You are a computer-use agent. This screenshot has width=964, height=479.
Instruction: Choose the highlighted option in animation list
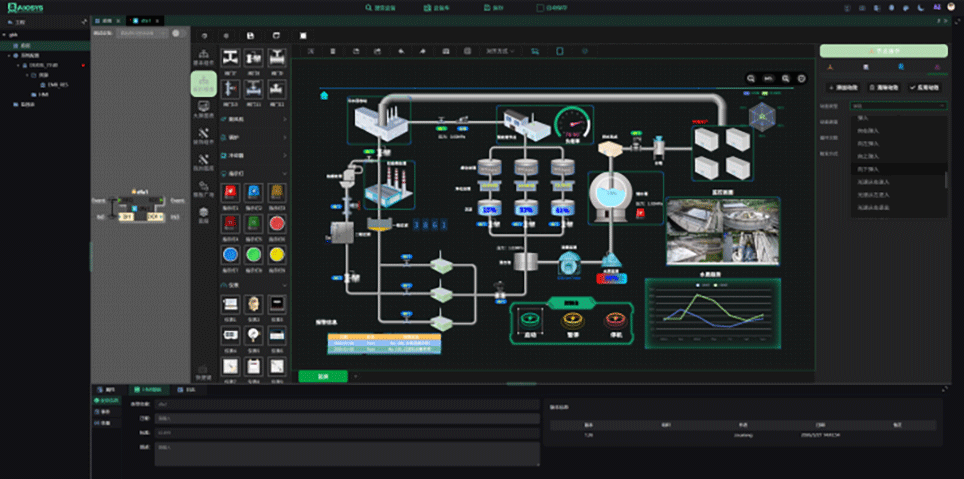click(x=898, y=168)
